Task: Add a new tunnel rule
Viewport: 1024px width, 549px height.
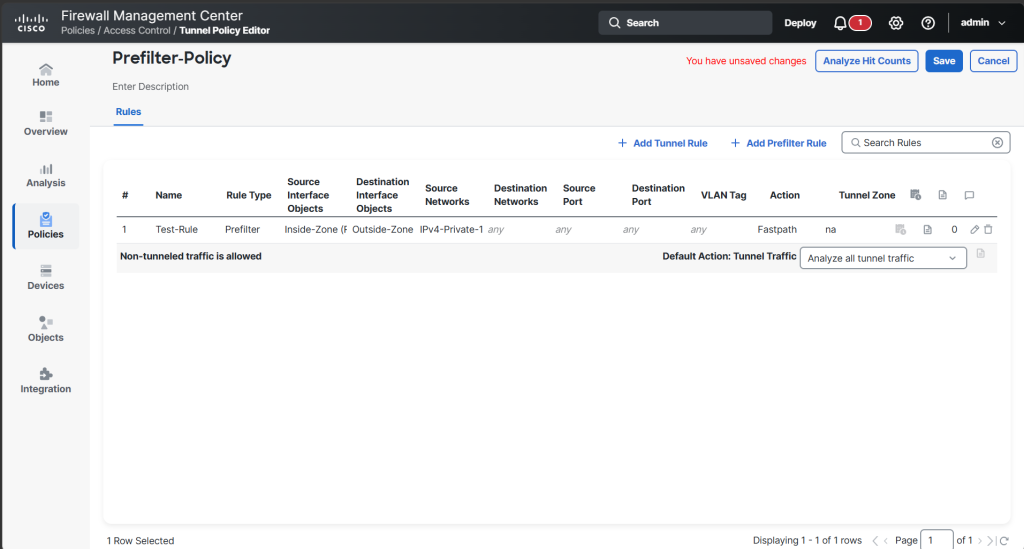Action: pos(662,143)
